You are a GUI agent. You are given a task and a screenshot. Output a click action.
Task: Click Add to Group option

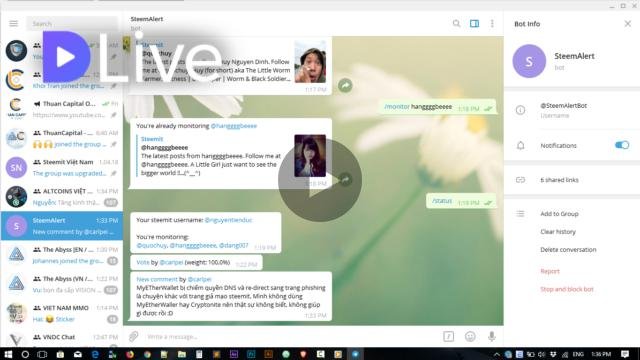tap(559, 214)
